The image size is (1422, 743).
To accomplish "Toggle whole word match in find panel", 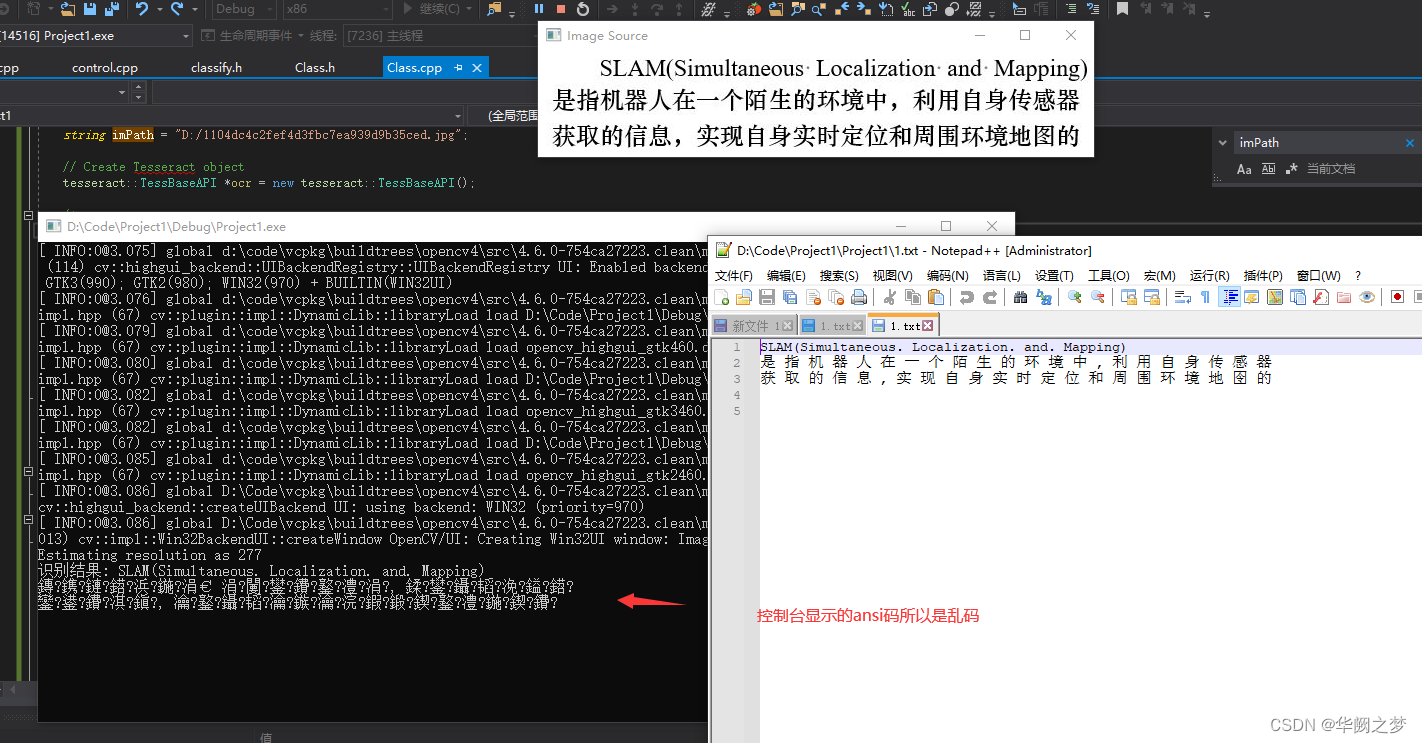I will tap(1268, 169).
